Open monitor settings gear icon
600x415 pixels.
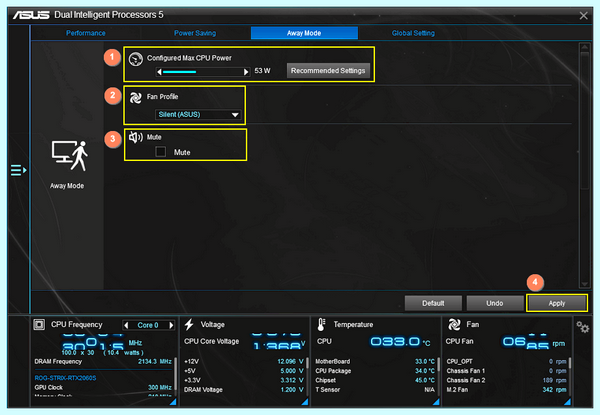tap(583, 327)
